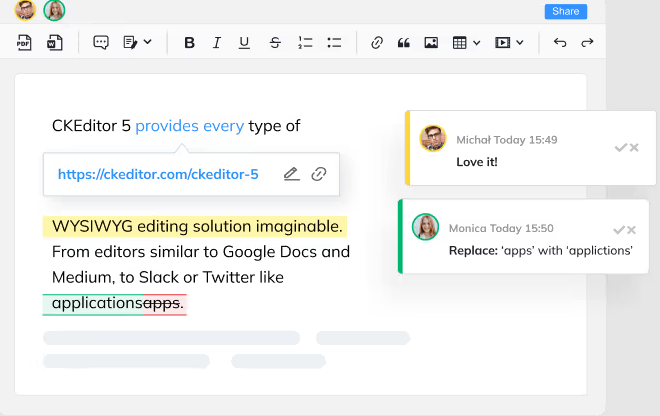
Task: Insert a block quote
Action: tap(404, 43)
